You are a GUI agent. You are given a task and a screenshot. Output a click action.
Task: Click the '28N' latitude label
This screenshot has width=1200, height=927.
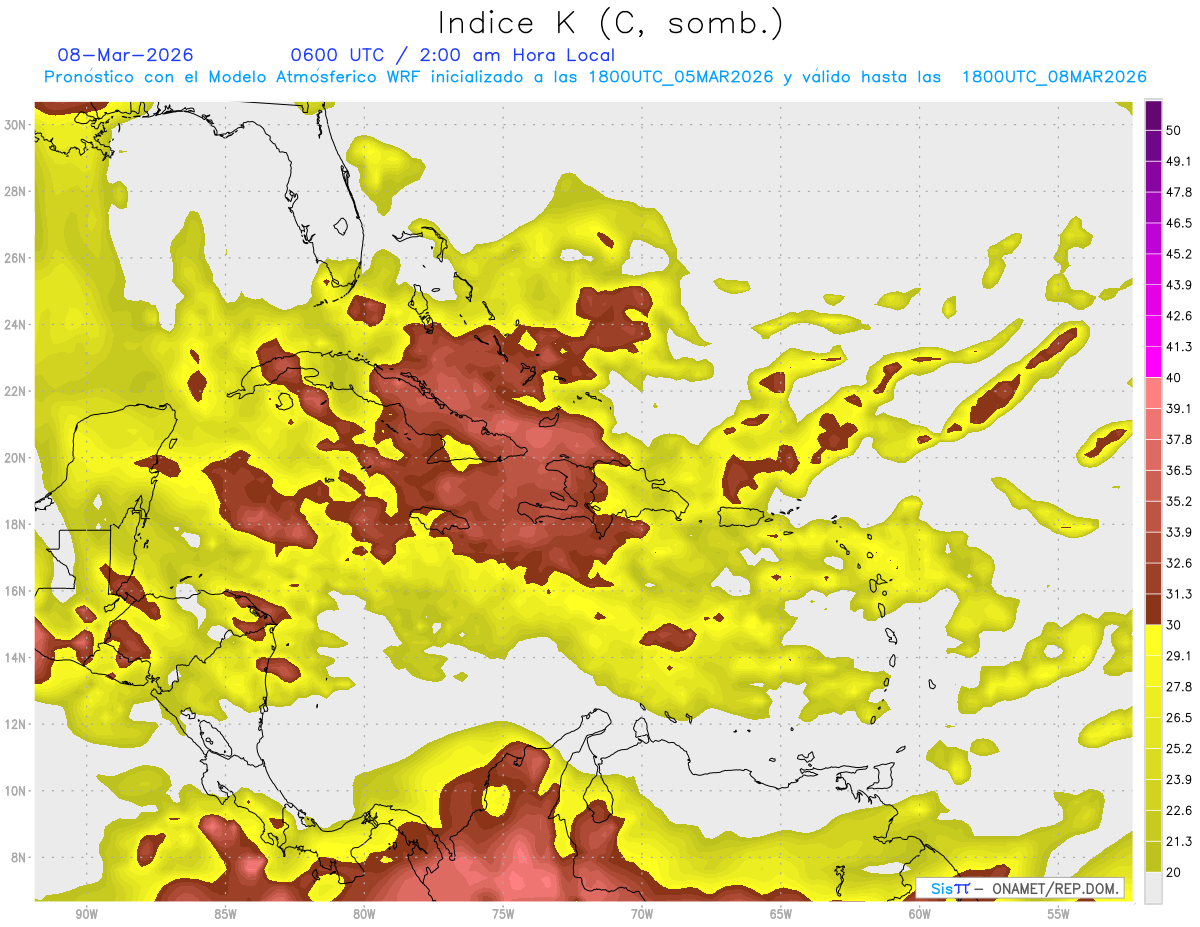16,191
